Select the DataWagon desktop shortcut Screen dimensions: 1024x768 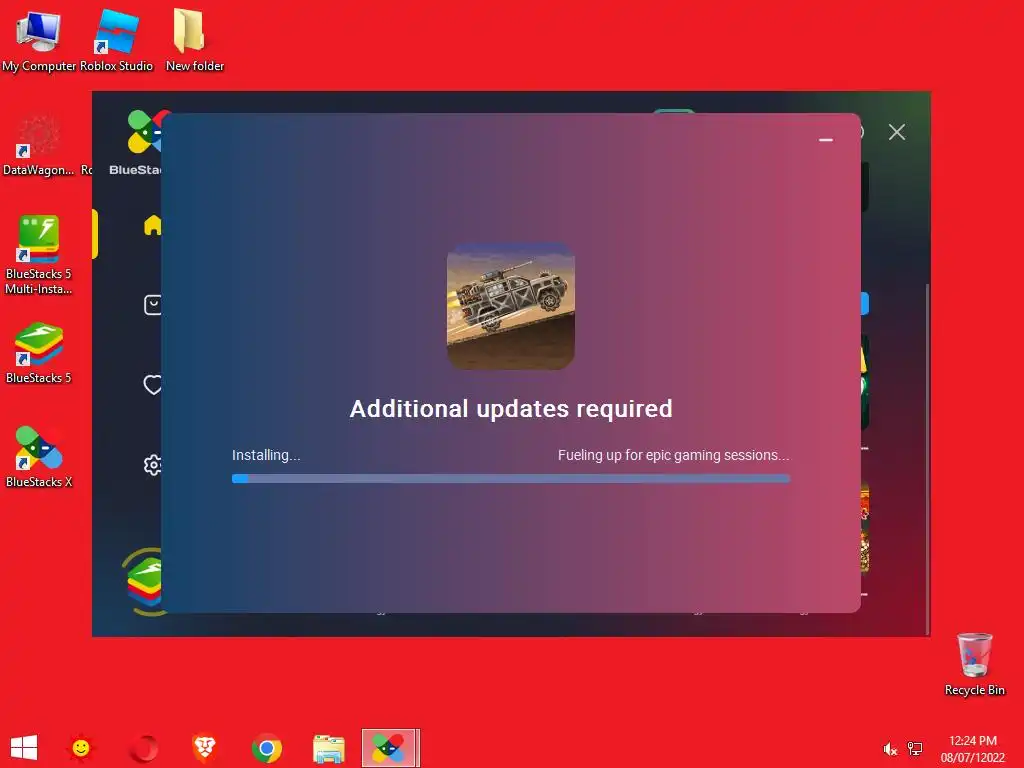[x=39, y=145]
